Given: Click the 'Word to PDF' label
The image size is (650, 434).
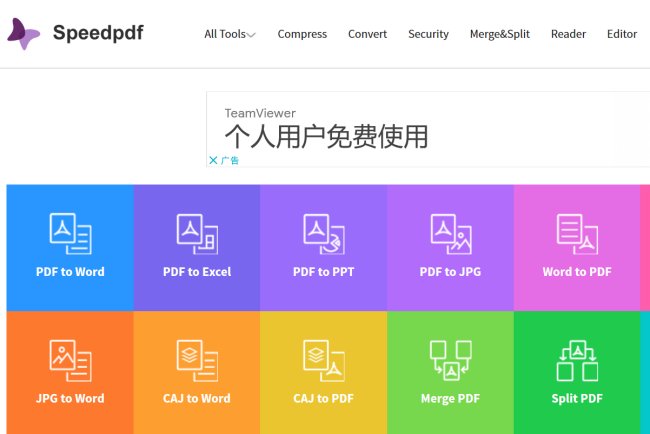Looking at the screenshot, I should 577,272.
